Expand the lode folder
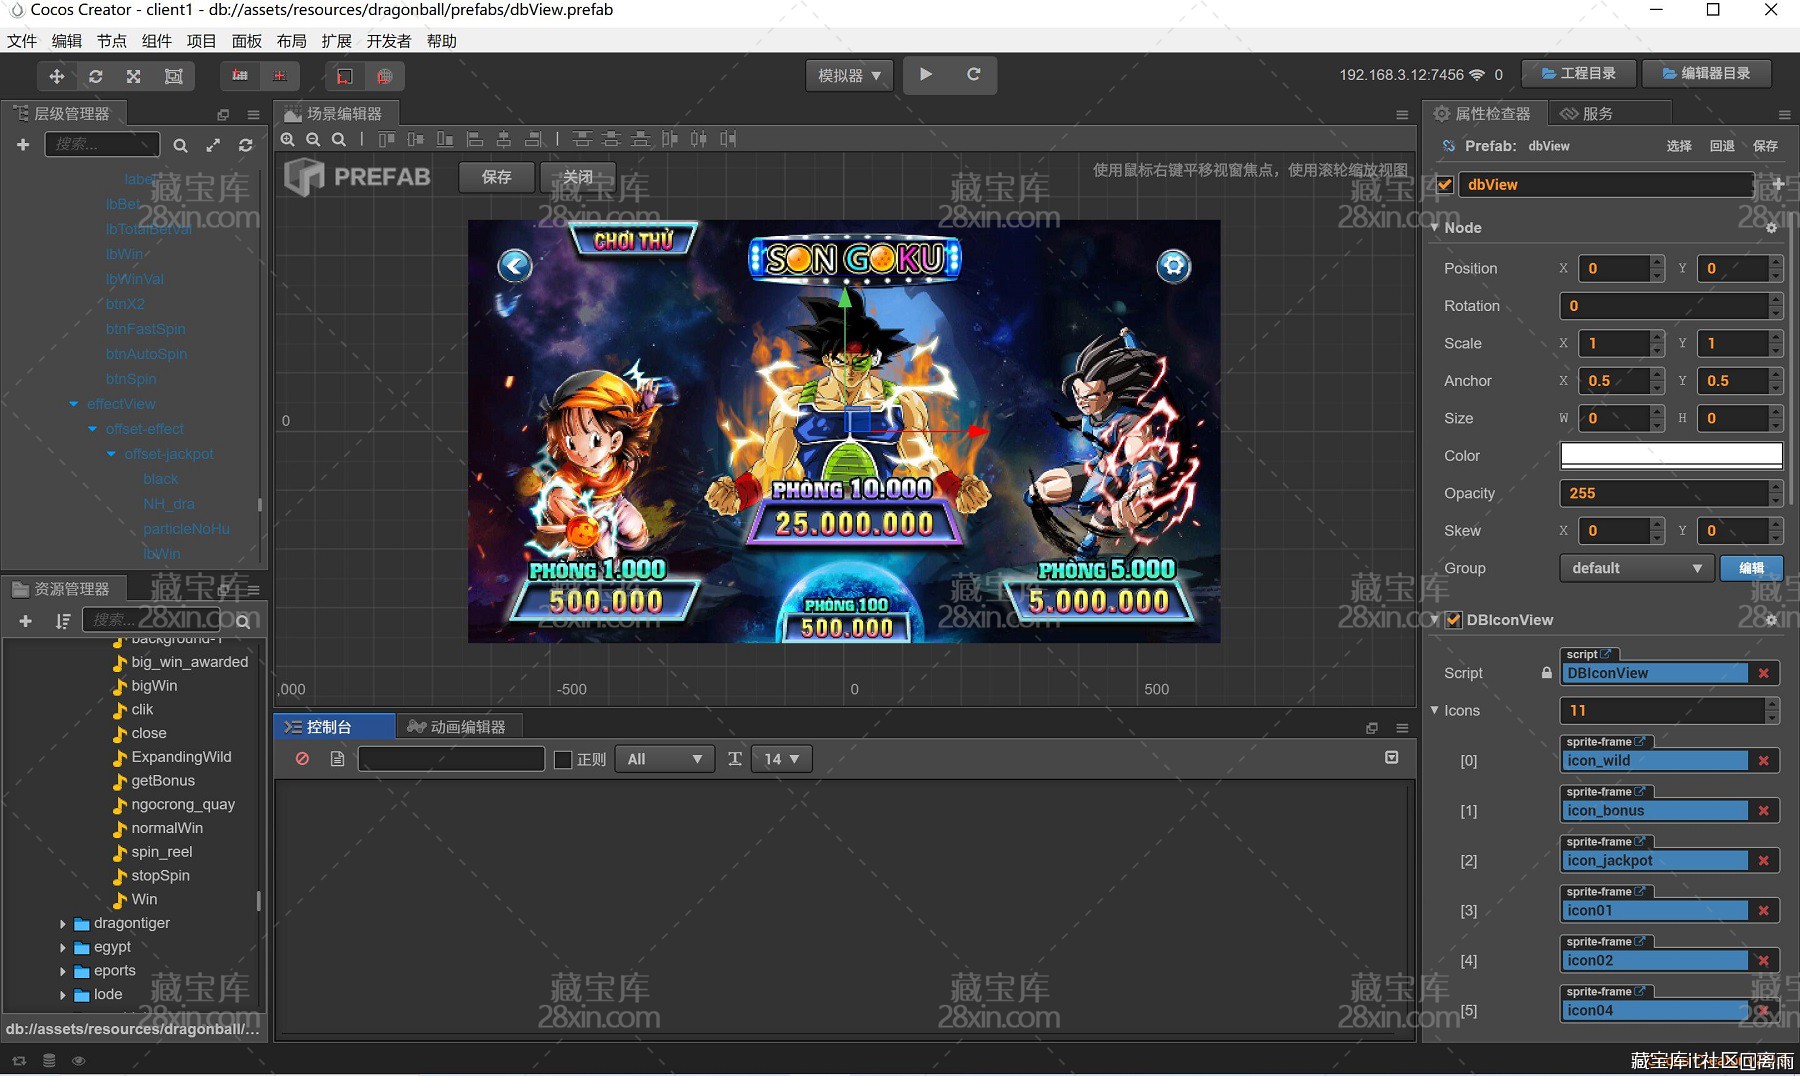 click(x=62, y=995)
